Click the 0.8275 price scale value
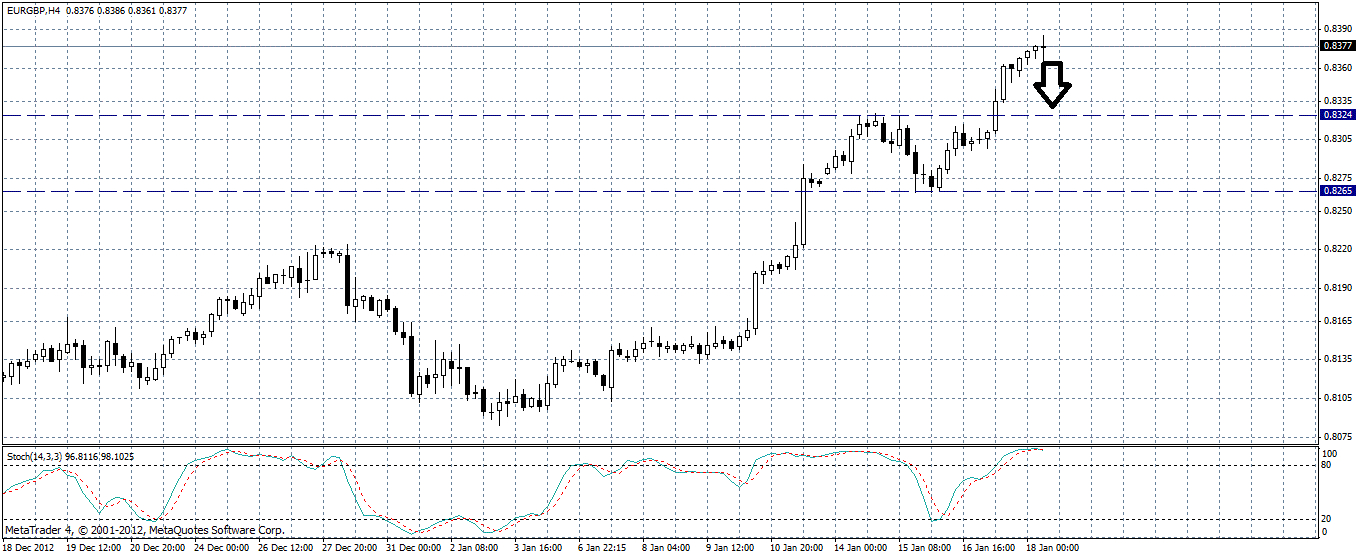Screen dimensions: 1356x555 pos(1338,177)
